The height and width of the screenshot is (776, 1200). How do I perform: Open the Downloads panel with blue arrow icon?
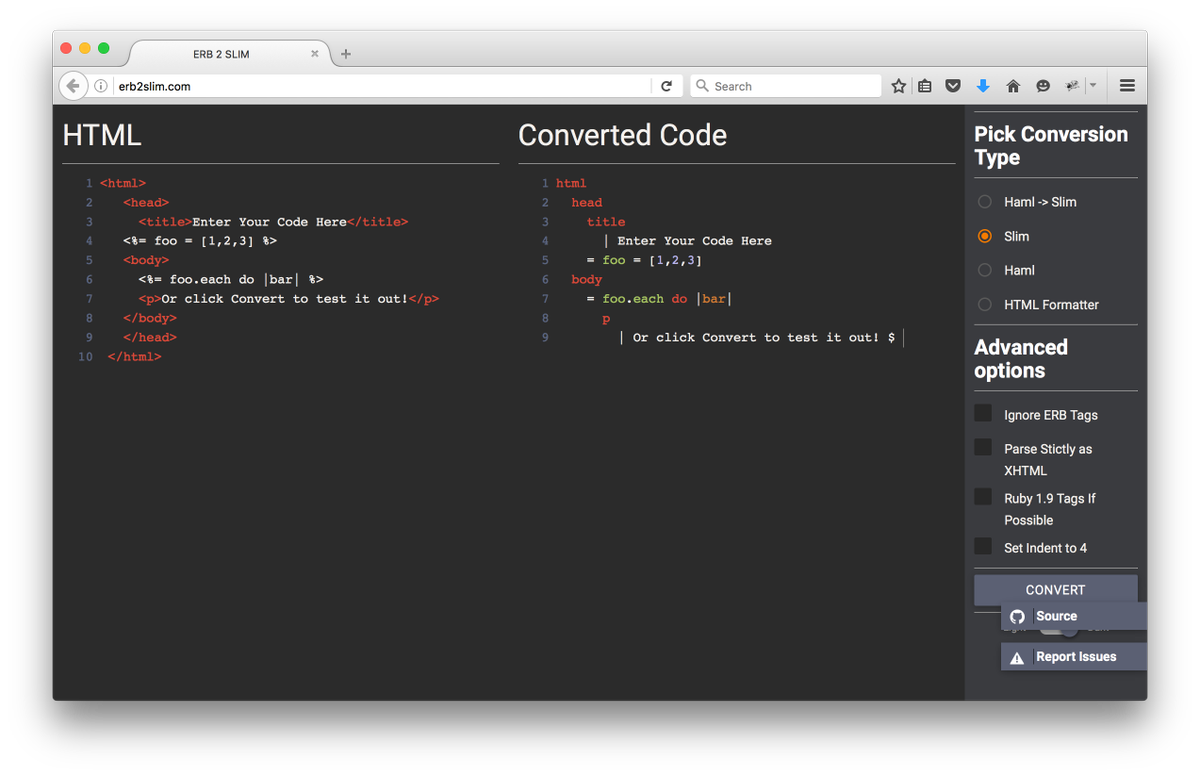[982, 86]
